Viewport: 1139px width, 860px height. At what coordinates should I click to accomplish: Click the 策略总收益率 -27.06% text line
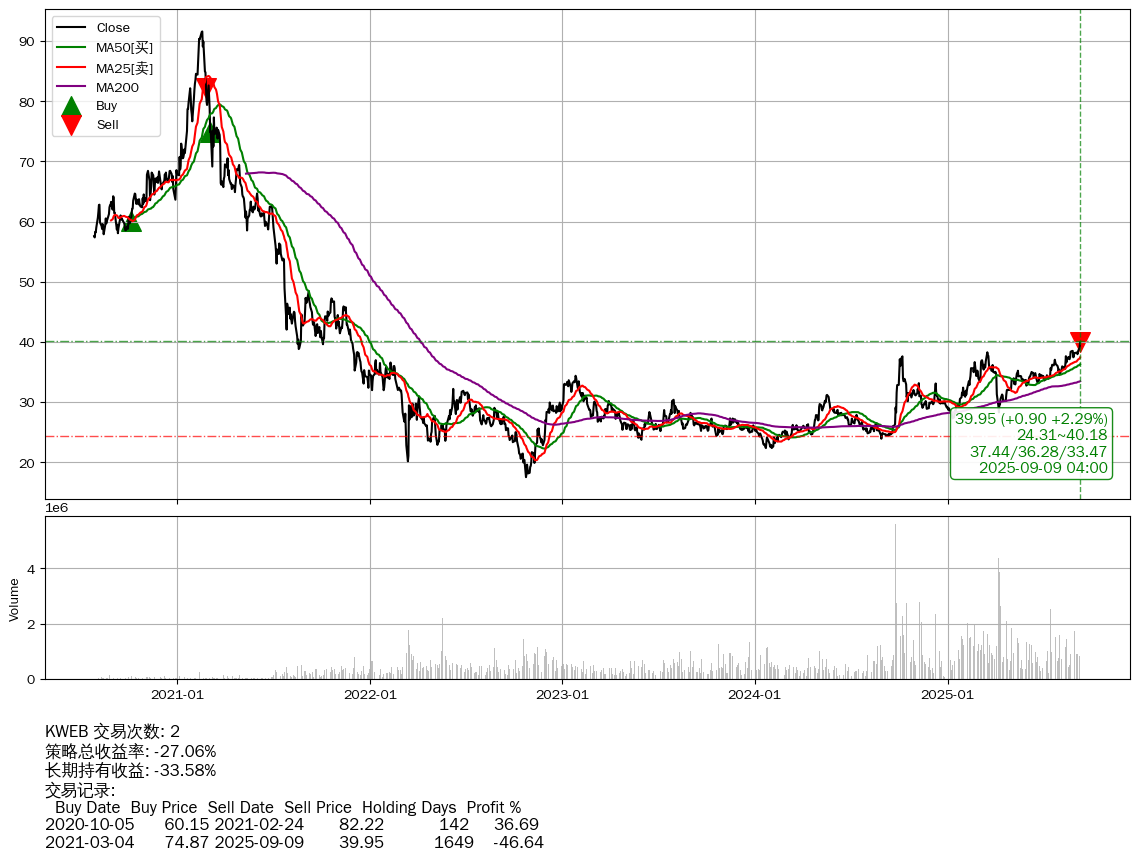(131, 751)
